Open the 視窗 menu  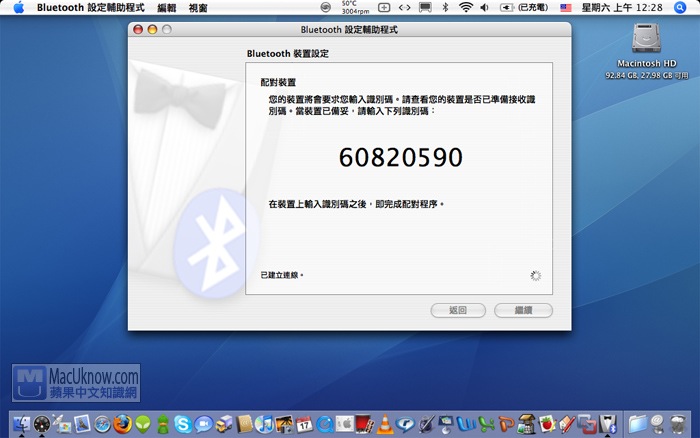[198, 8]
